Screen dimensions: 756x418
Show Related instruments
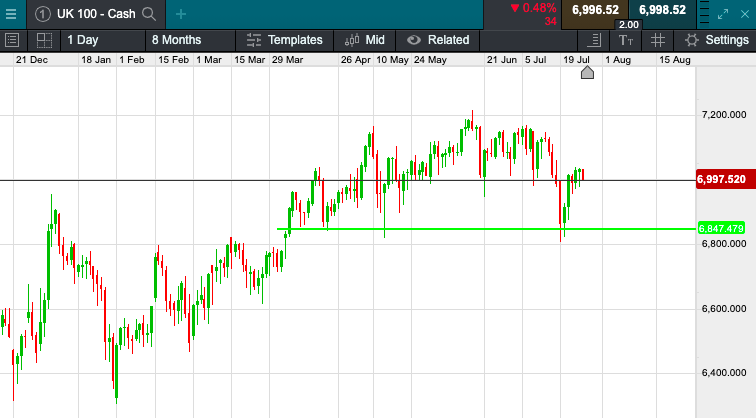[x=438, y=40]
